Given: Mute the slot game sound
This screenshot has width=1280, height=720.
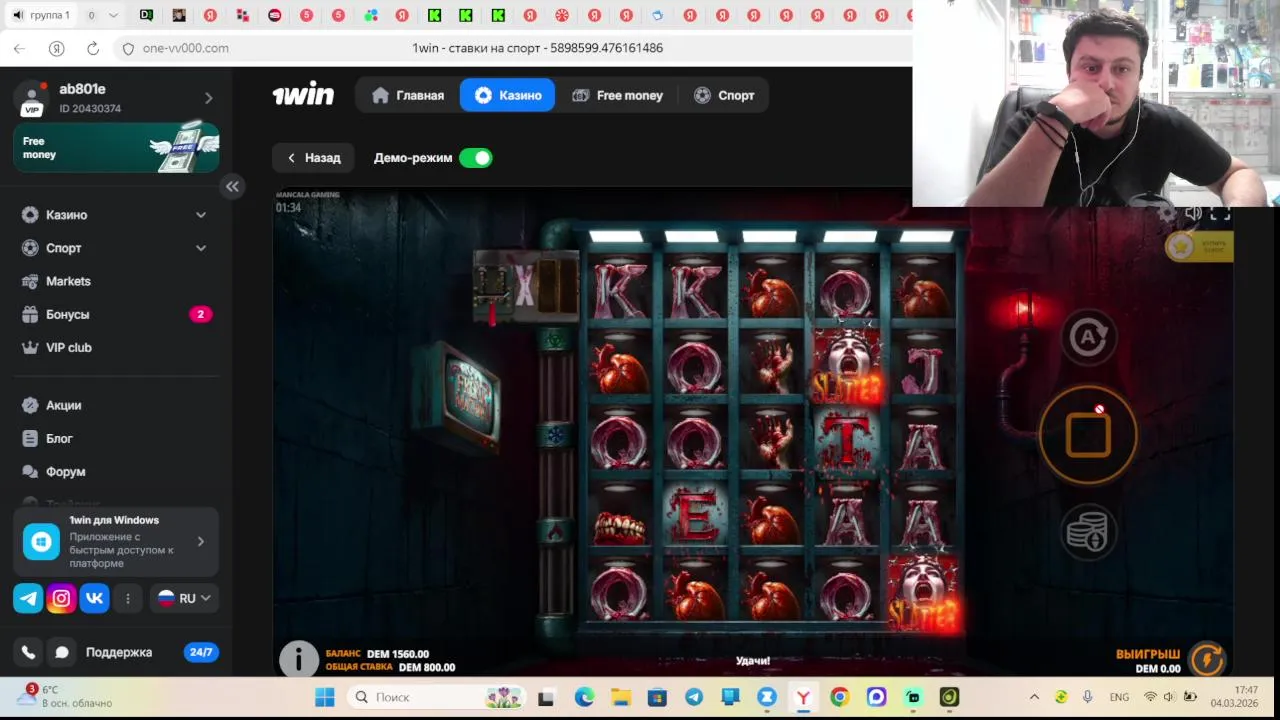Looking at the screenshot, I should (x=1193, y=213).
